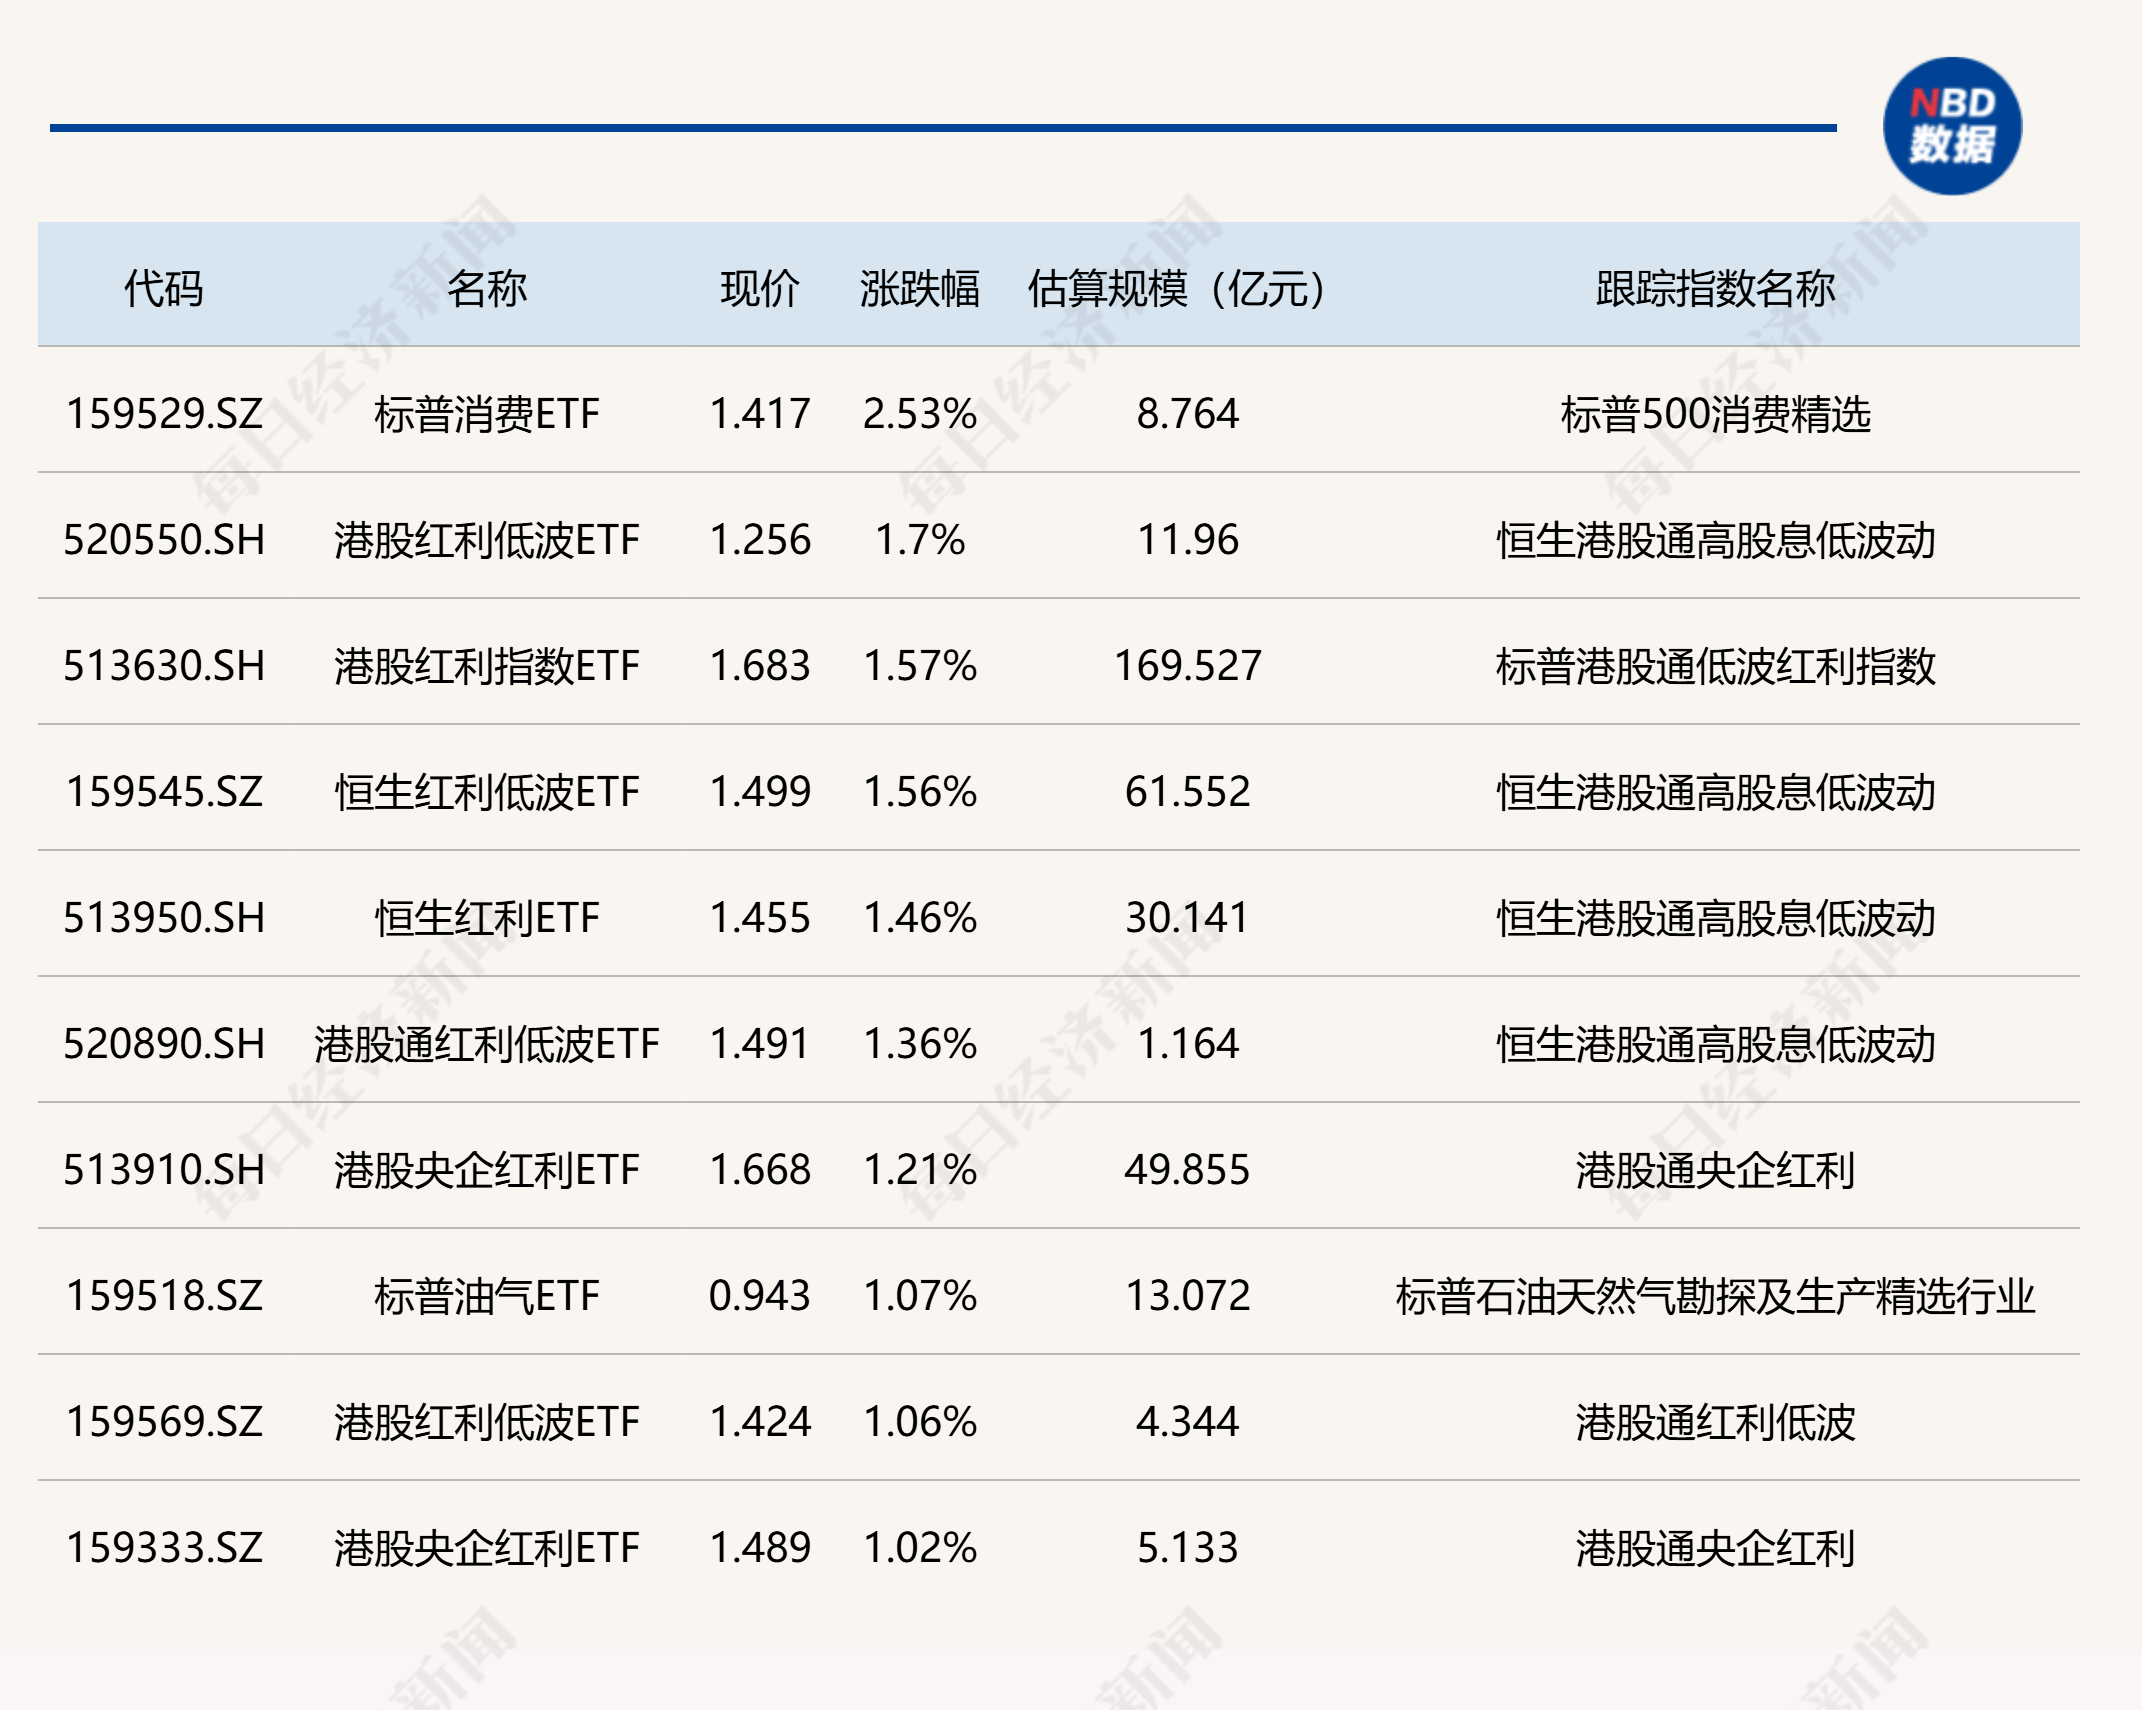Click the 169.527 scale value
The height and width of the screenshot is (1710, 2142).
click(1187, 666)
